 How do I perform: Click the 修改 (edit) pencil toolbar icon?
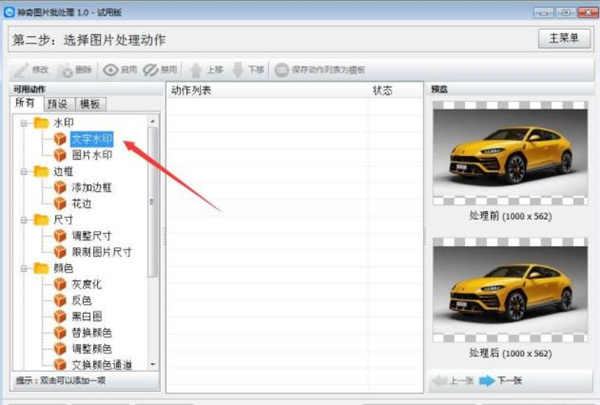22,70
